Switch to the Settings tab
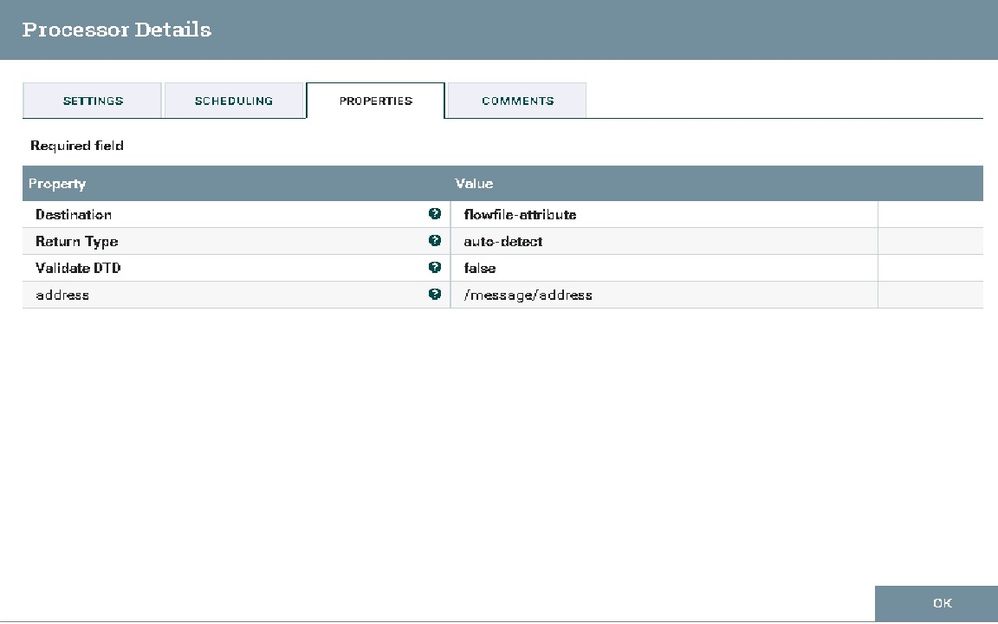 click(x=92, y=101)
